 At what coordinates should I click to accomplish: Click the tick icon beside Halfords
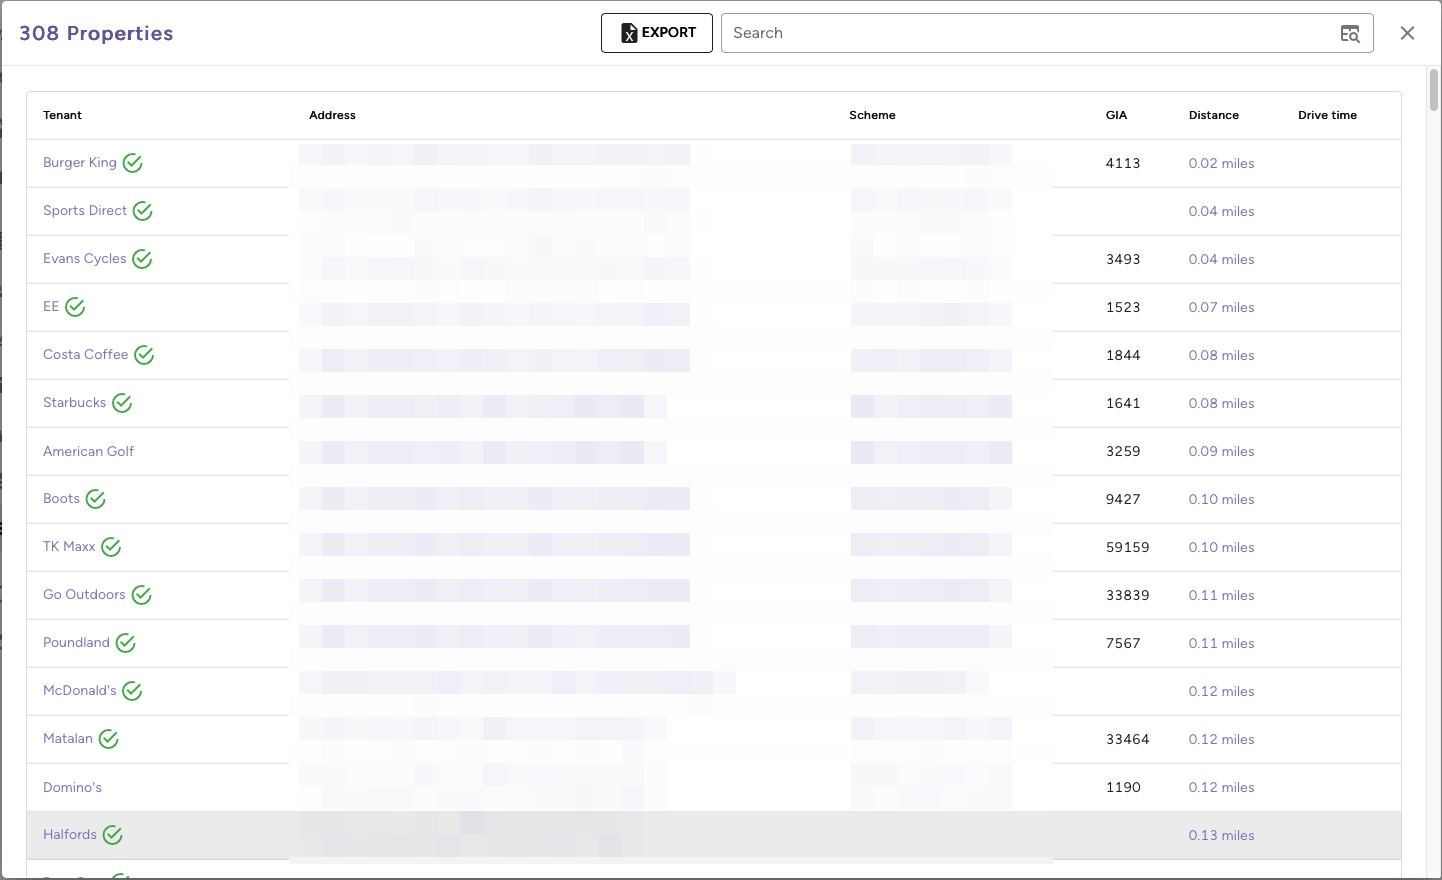[112, 834]
